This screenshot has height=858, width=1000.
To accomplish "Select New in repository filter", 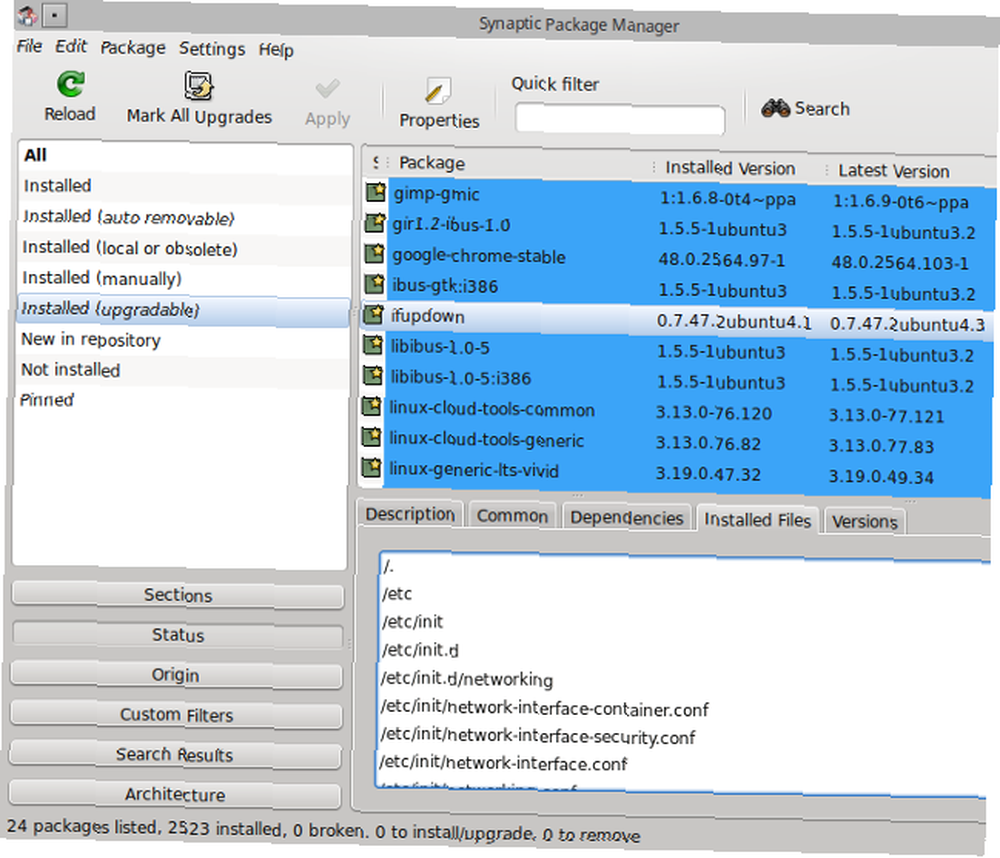I will [183, 340].
